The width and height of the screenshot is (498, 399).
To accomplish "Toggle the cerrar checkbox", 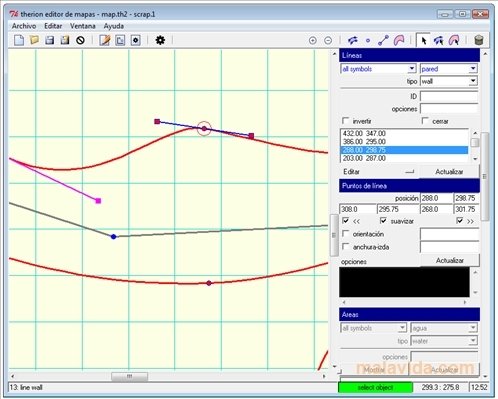I will 425,121.
